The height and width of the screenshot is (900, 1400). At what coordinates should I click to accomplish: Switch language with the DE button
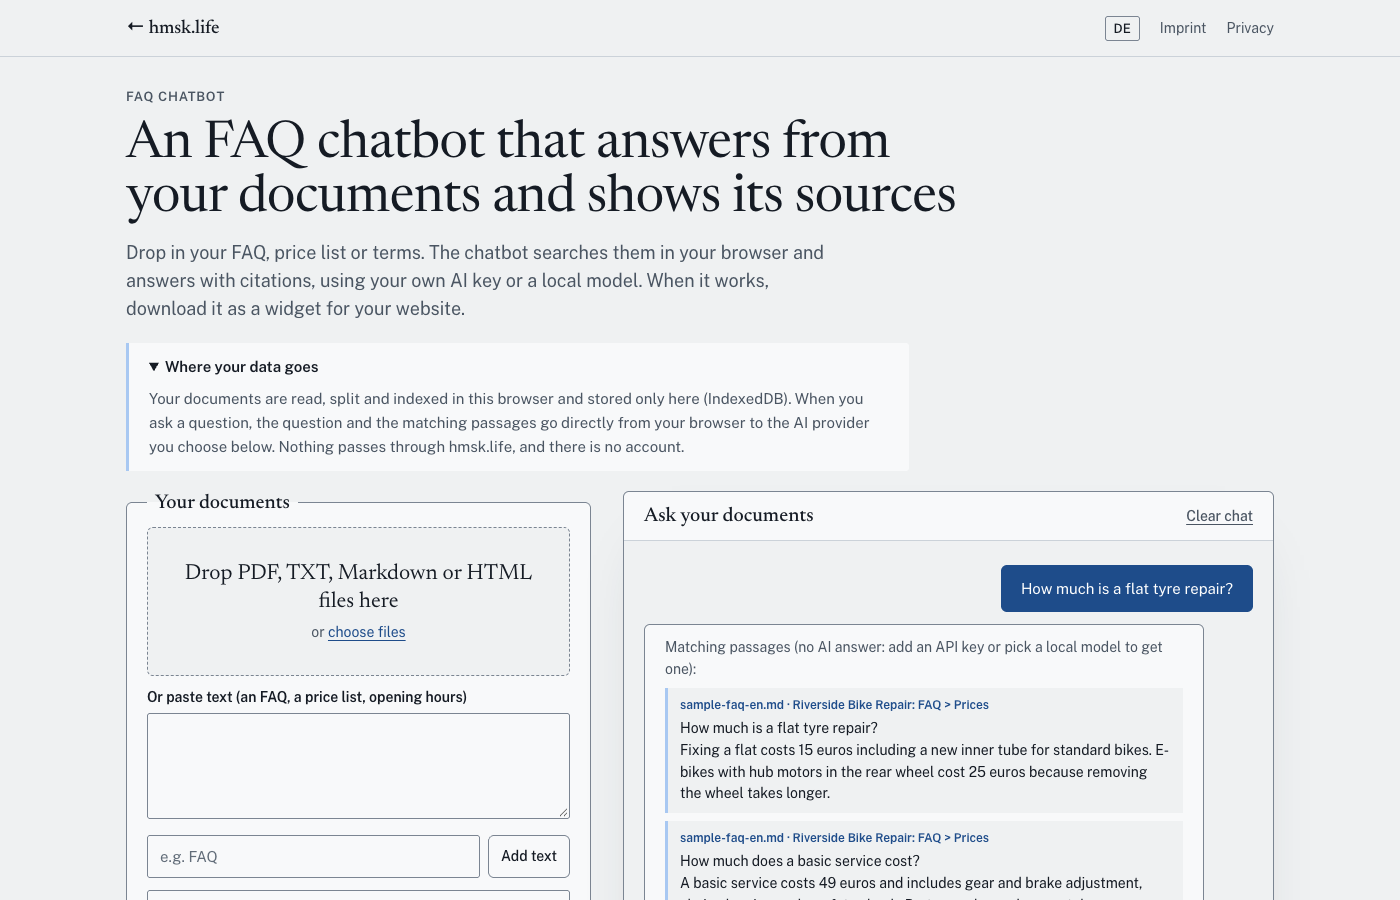point(1122,28)
